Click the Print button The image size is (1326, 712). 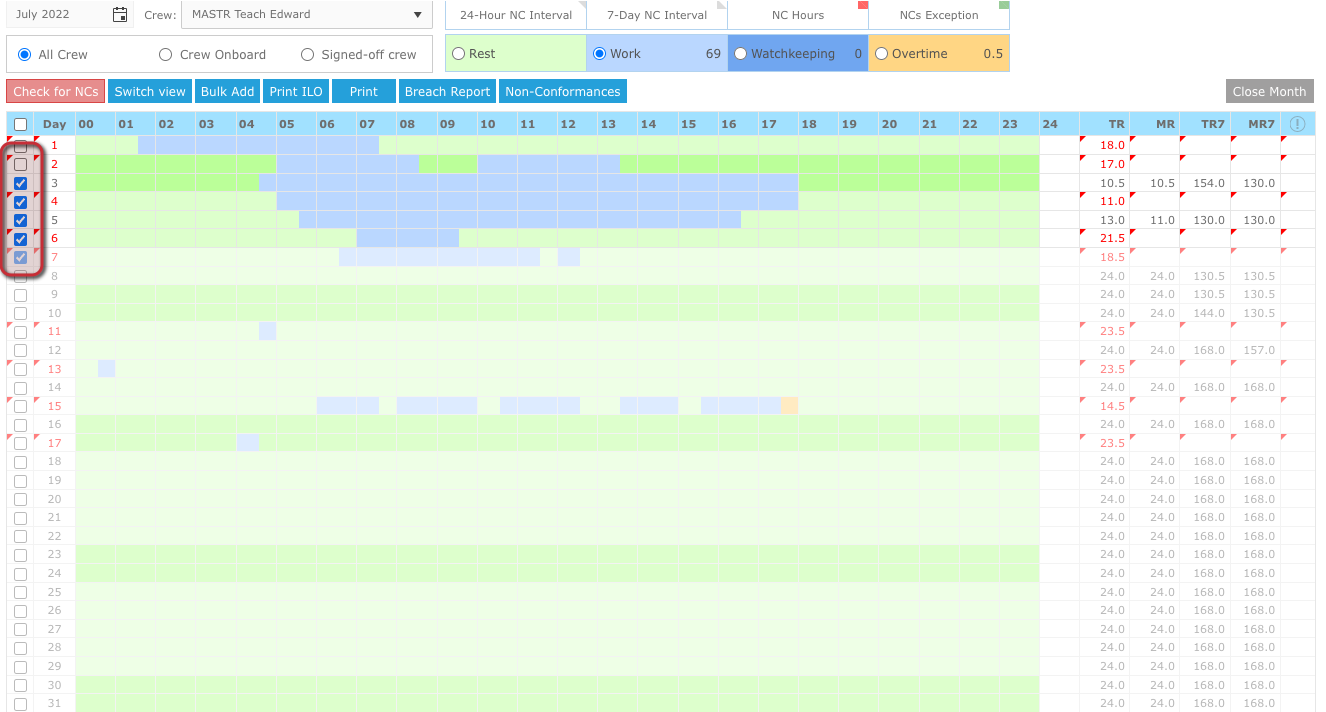[x=364, y=91]
